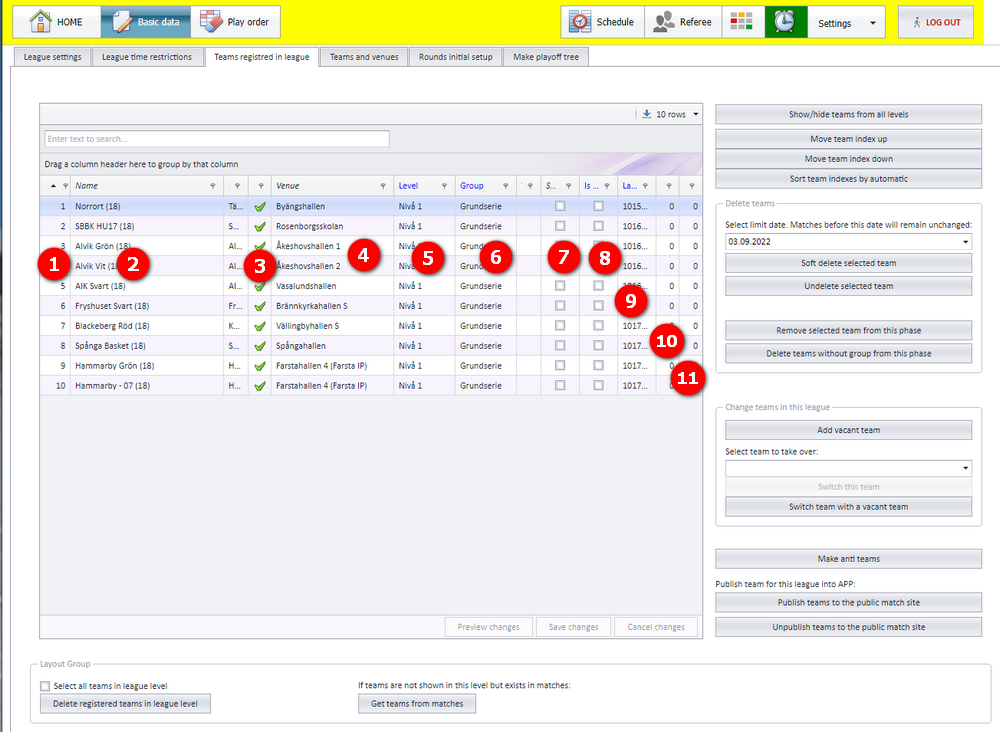This screenshot has height=732, width=1000.
Task: Click Publish teams to the public match site
Action: (848, 603)
